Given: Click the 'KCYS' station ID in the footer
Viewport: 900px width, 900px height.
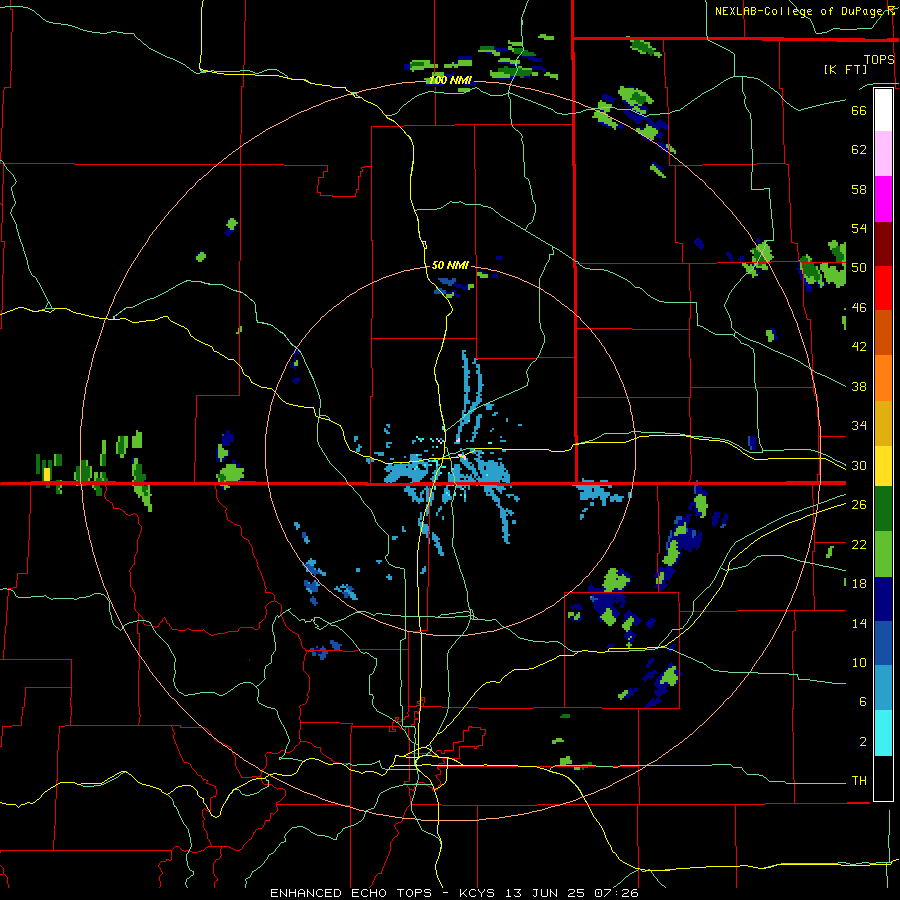Looking at the screenshot, I should (x=479, y=893).
